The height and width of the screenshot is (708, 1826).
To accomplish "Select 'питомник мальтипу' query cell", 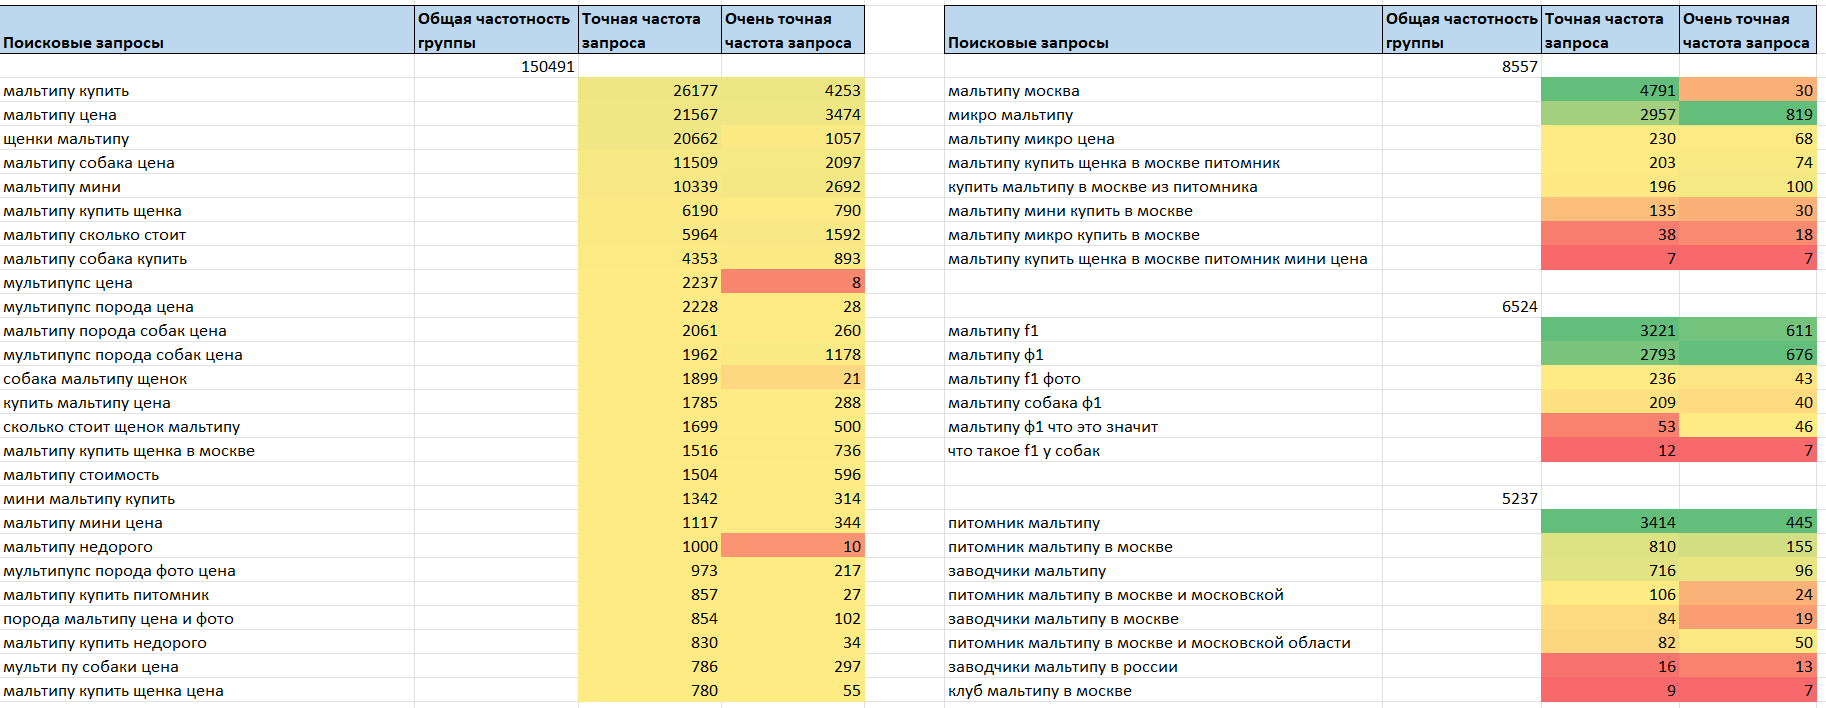I will [1163, 522].
